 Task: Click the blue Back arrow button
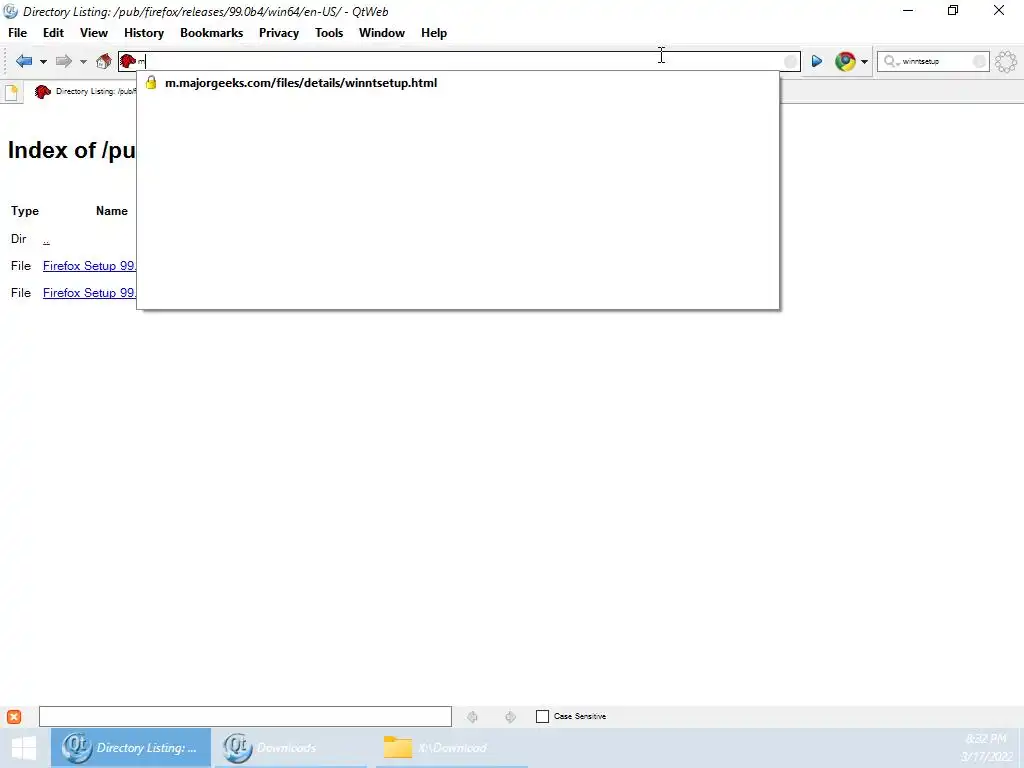pyautogui.click(x=24, y=61)
